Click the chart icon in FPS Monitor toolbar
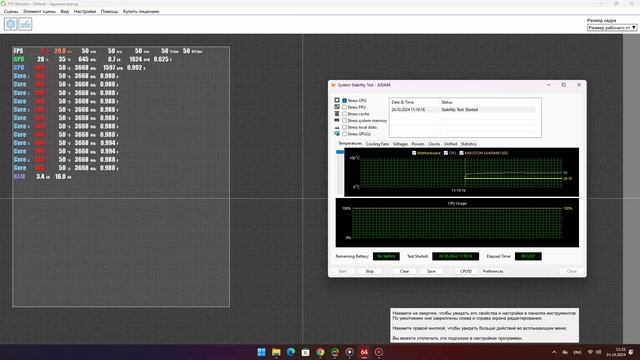The height and width of the screenshot is (360, 640). 25,24
